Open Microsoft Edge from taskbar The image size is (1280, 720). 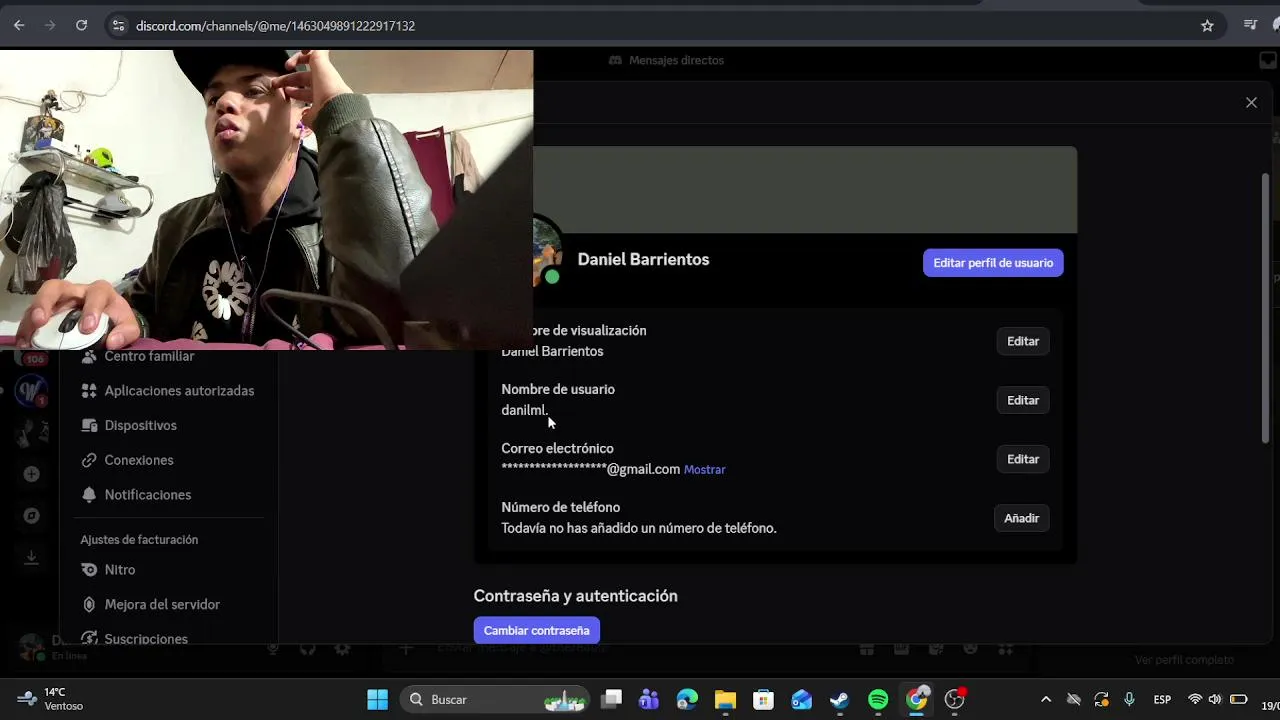point(687,700)
